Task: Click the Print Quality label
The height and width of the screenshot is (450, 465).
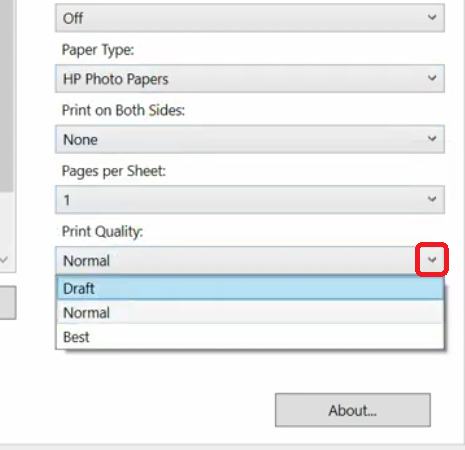Action: pyautogui.click(x=102, y=232)
